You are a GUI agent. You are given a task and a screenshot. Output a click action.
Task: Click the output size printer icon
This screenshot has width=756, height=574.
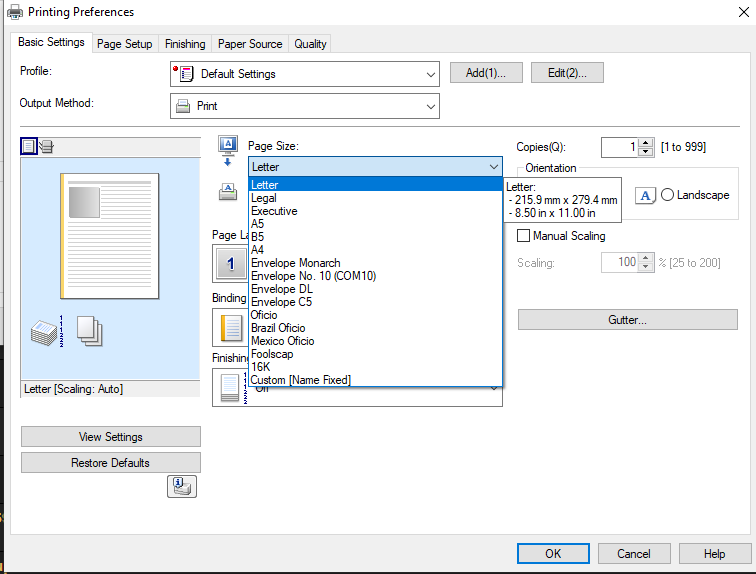point(228,192)
